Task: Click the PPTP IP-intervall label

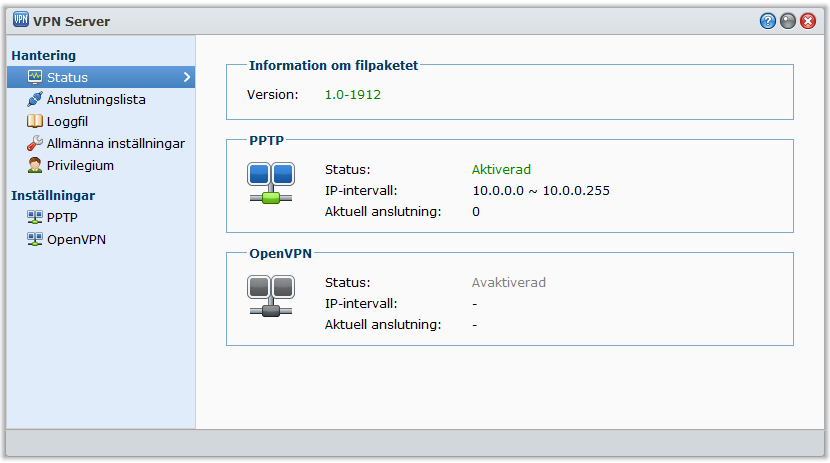Action: click(361, 190)
